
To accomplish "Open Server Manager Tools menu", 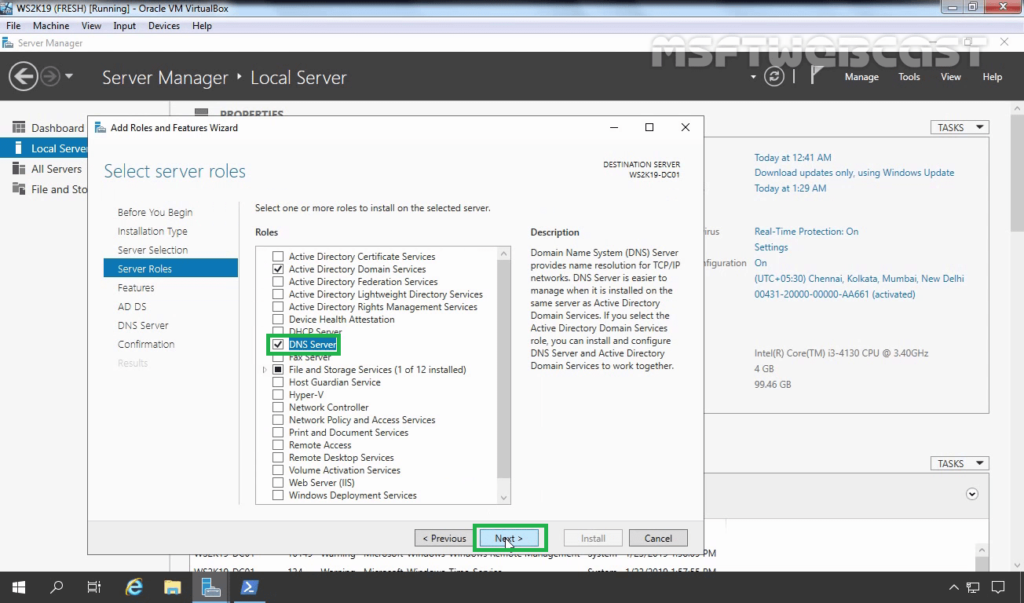I will click(x=909, y=76).
